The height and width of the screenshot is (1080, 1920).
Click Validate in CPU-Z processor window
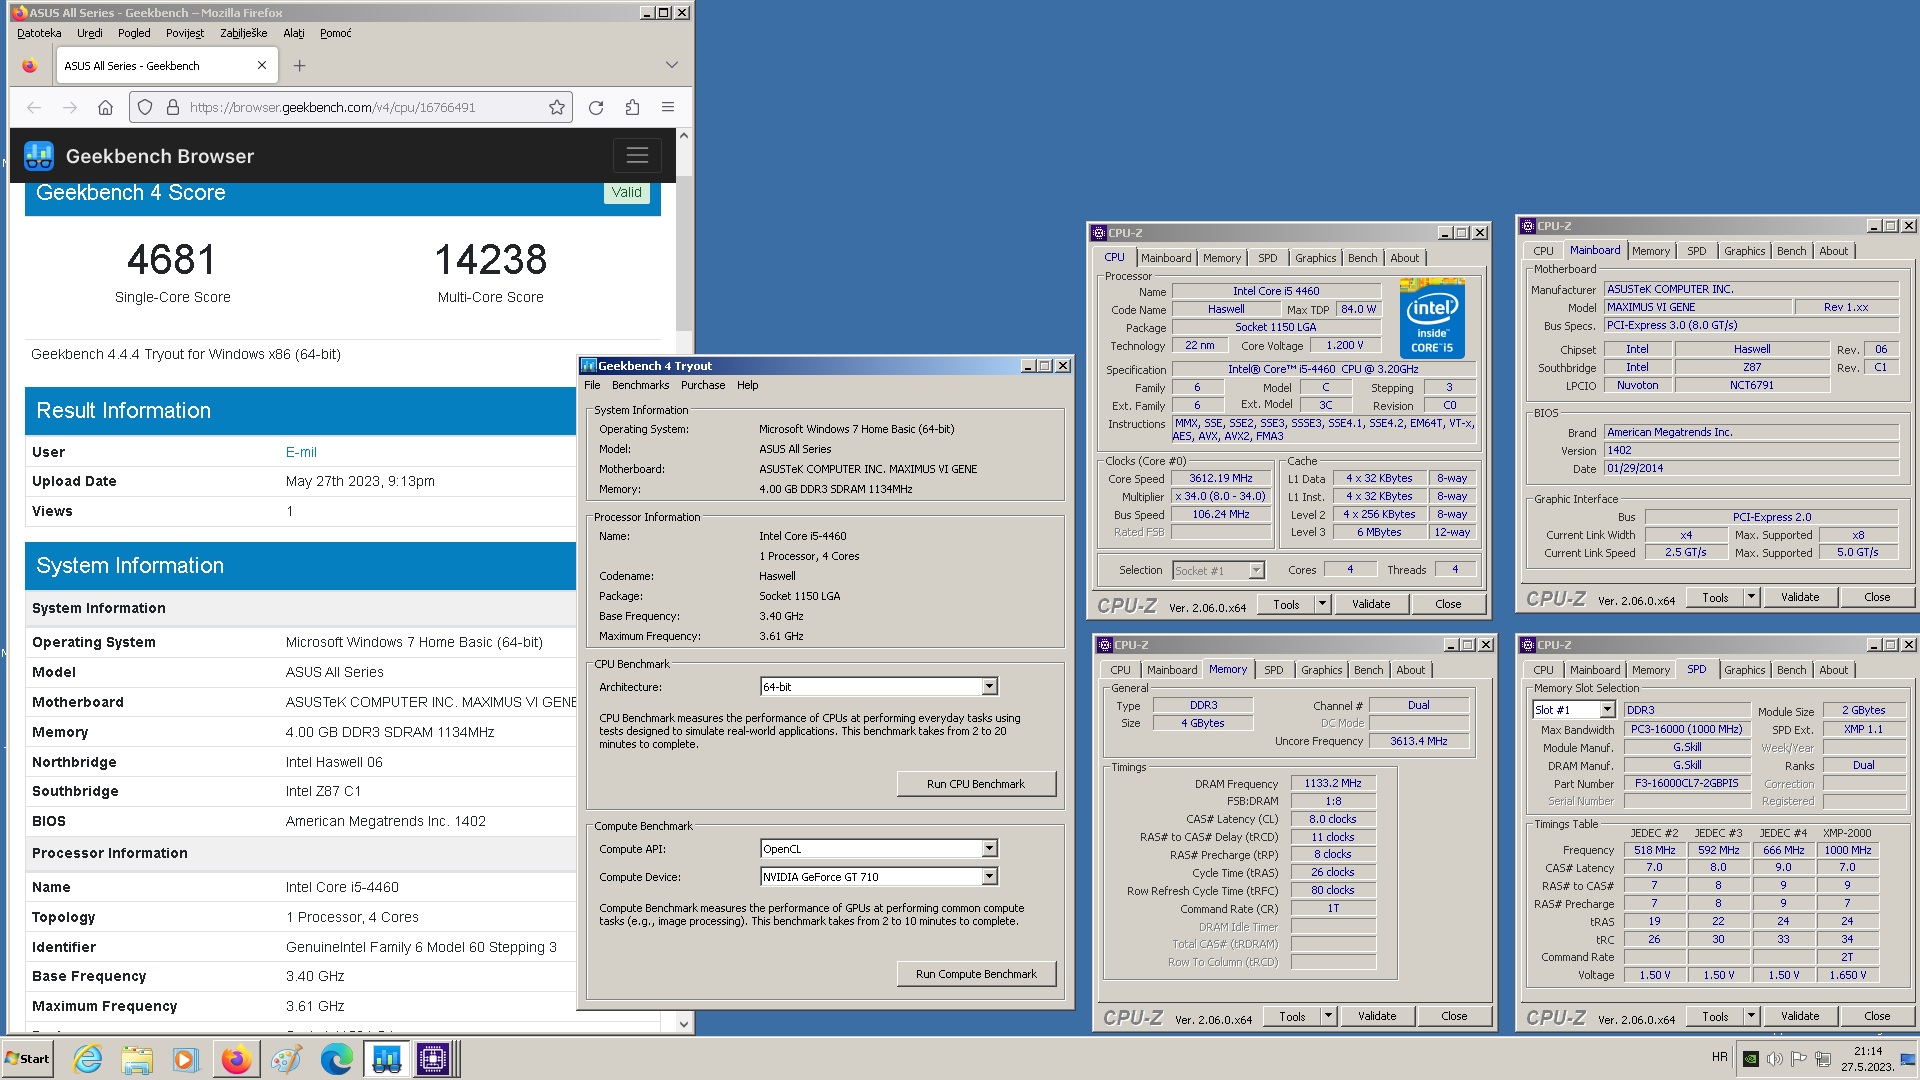1371,604
